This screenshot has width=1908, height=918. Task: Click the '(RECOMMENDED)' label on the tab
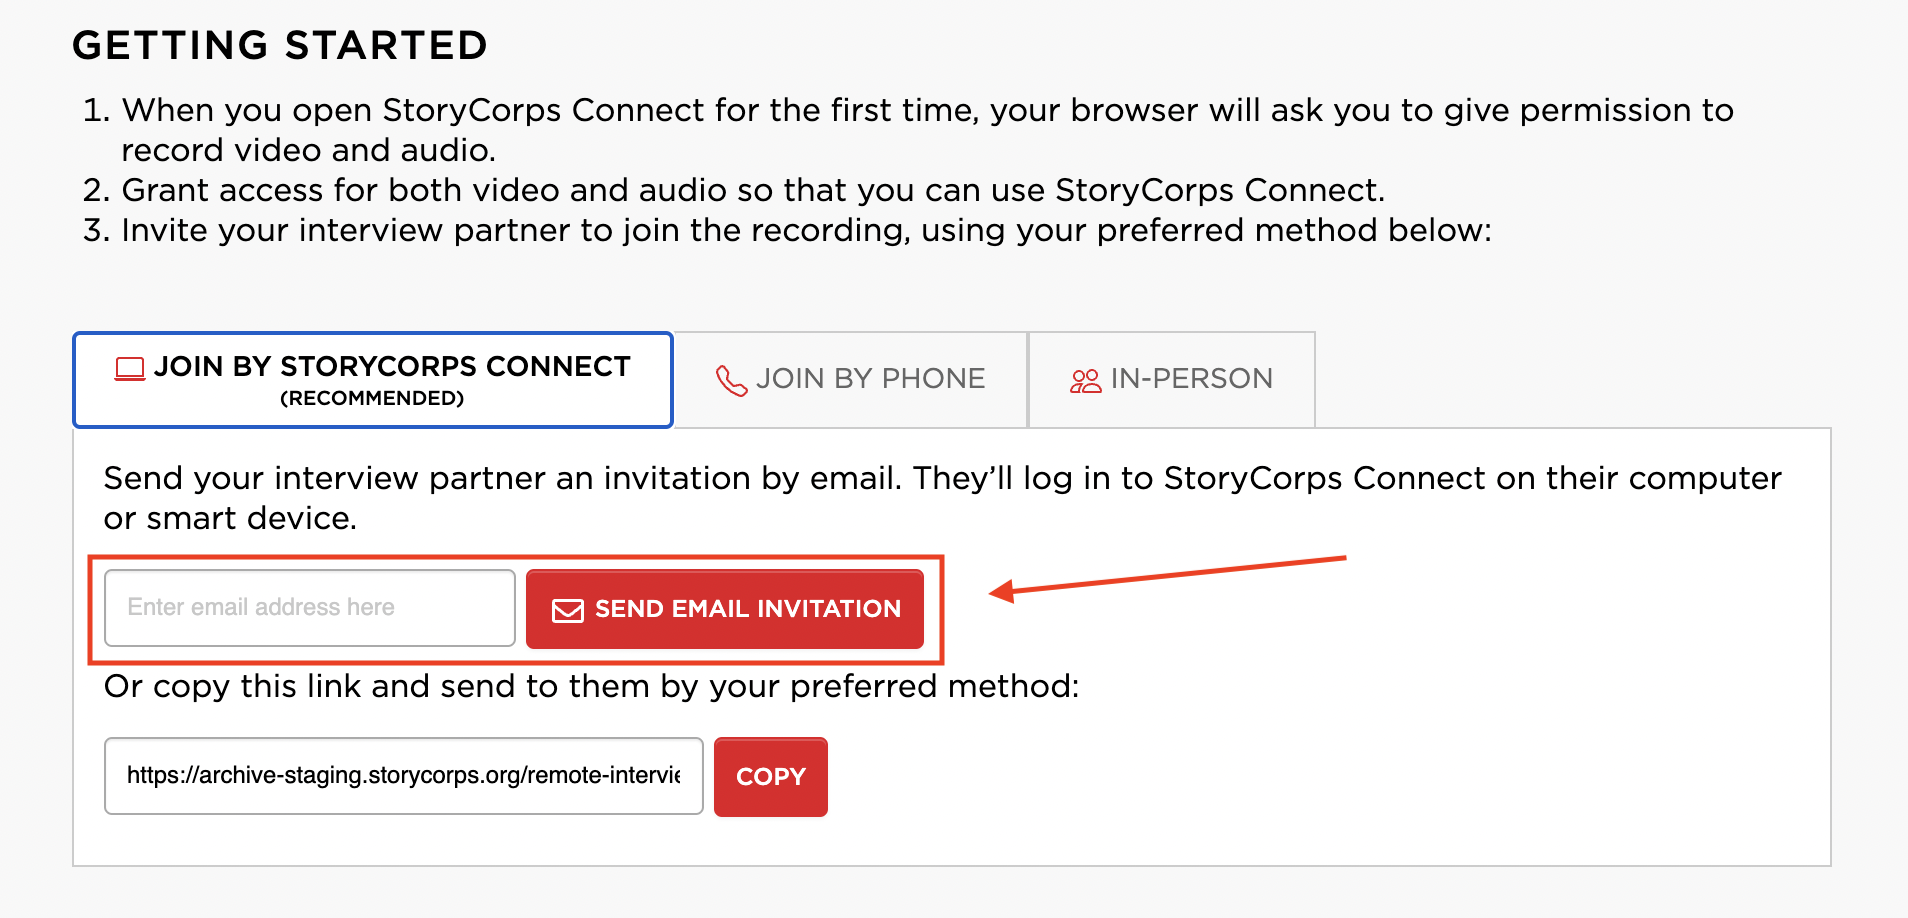click(x=372, y=398)
